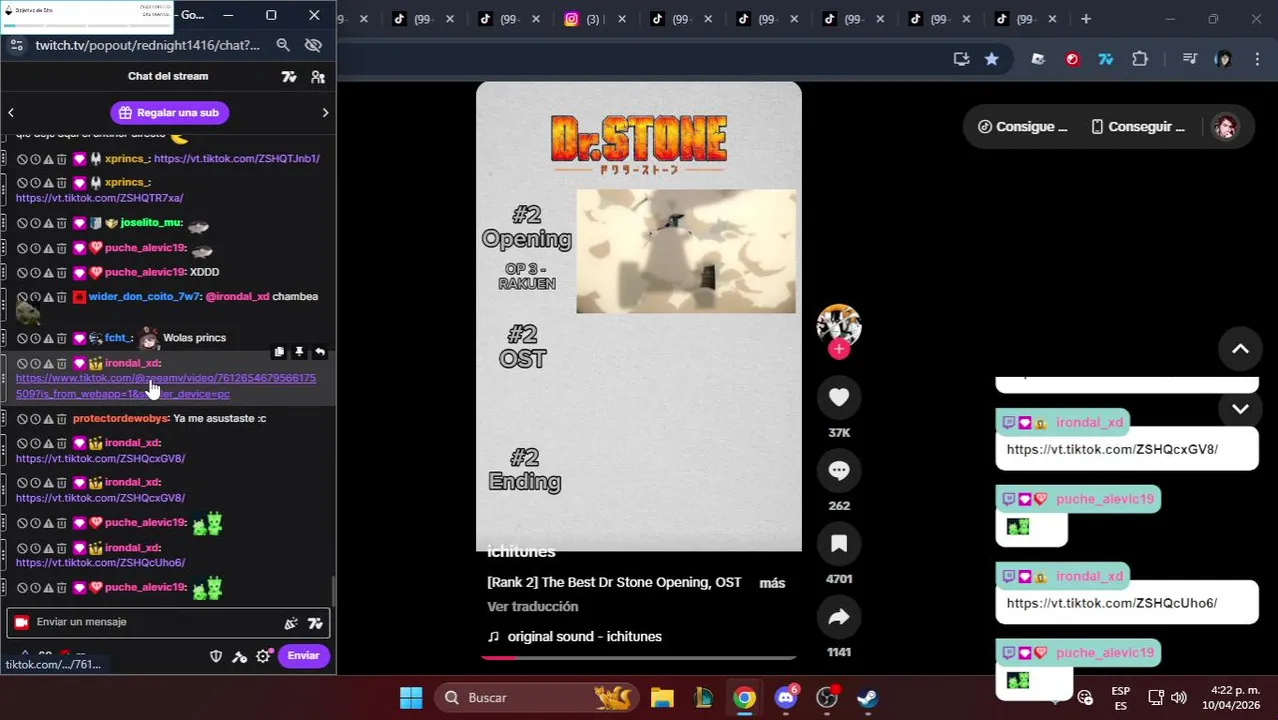Open the 7TV extension in Chrome toolbar
The height and width of the screenshot is (720, 1278).
pyautogui.click(x=1106, y=59)
